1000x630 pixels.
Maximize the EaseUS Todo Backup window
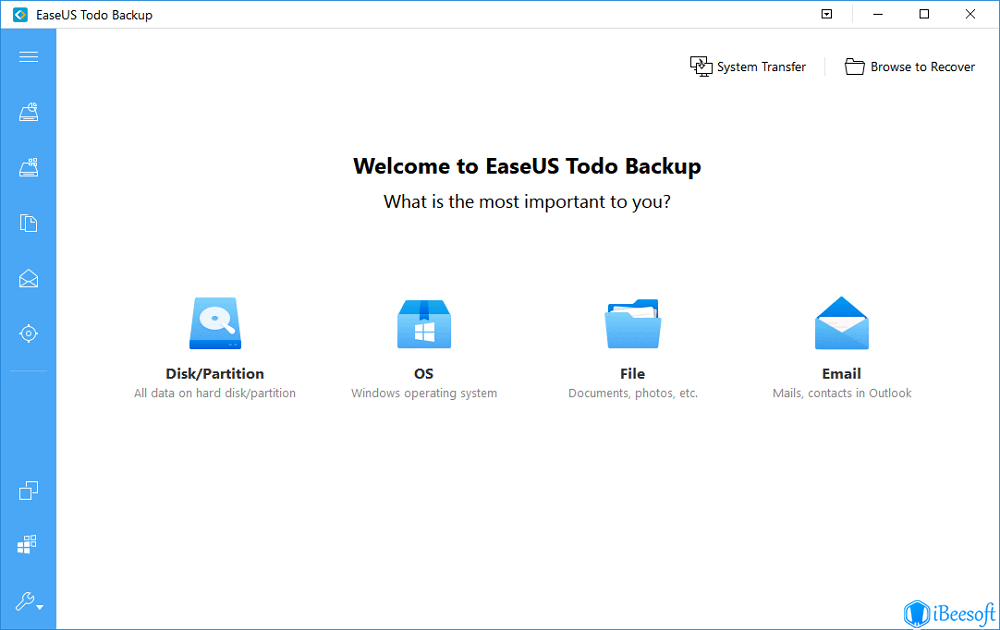coord(924,14)
